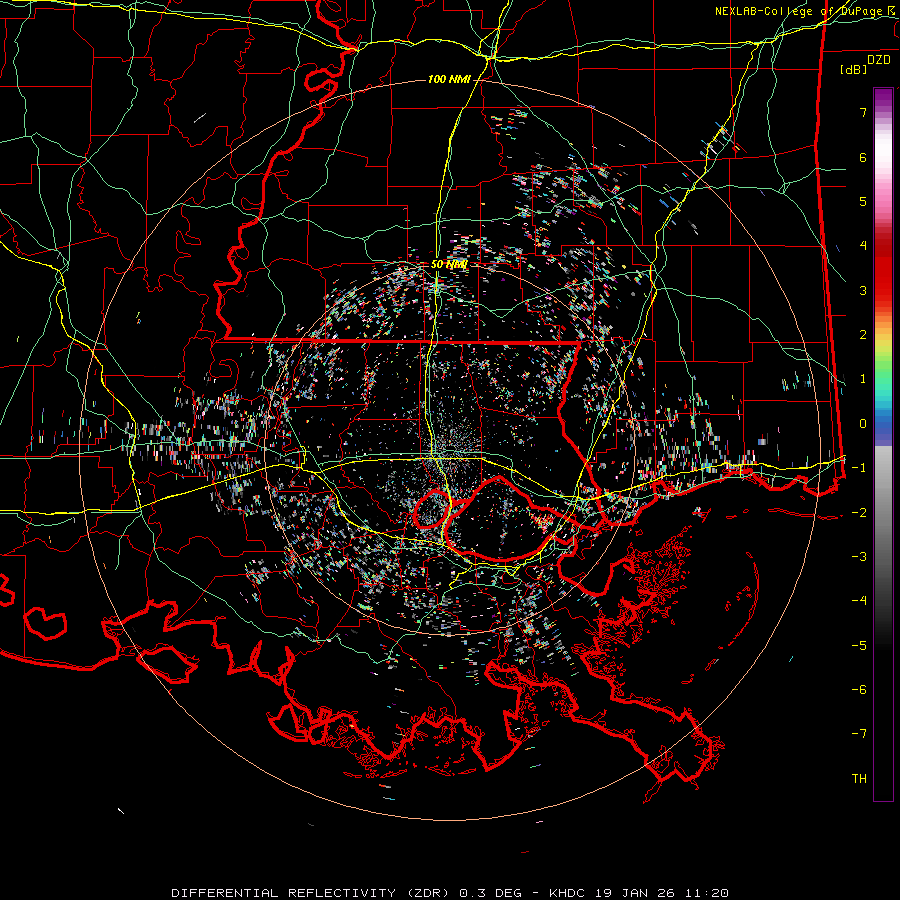Image resolution: width=900 pixels, height=900 pixels.
Task: Click the 0.3 DEG elevation text
Action: [x=490, y=893]
